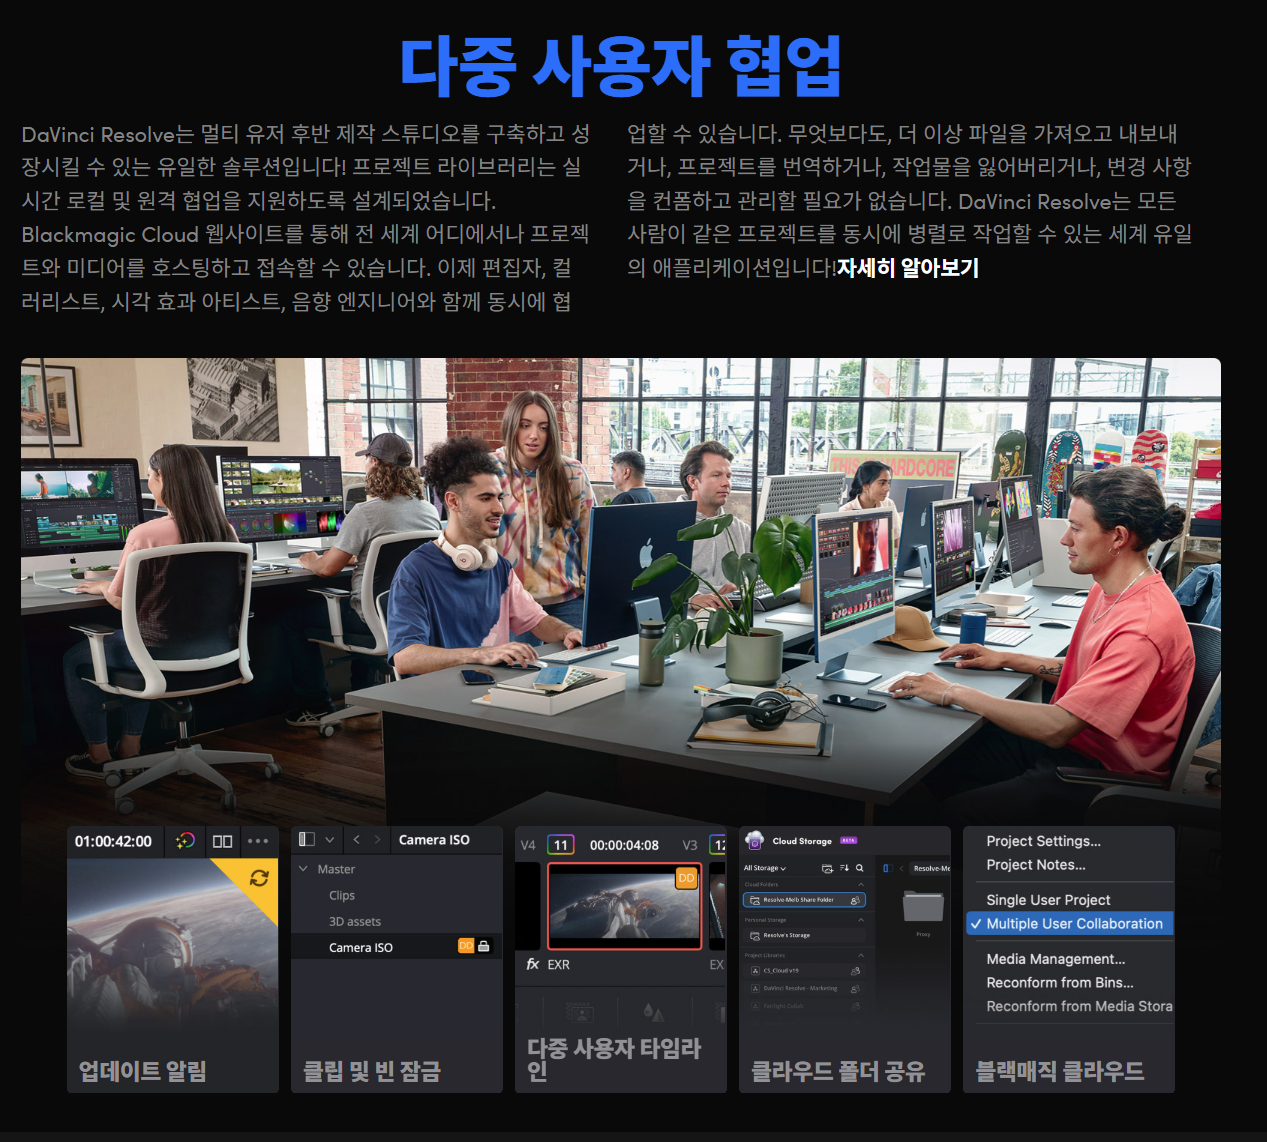The height and width of the screenshot is (1142, 1267).
Task: Select DaVinci Resolve - Marketing library
Action: point(805,988)
